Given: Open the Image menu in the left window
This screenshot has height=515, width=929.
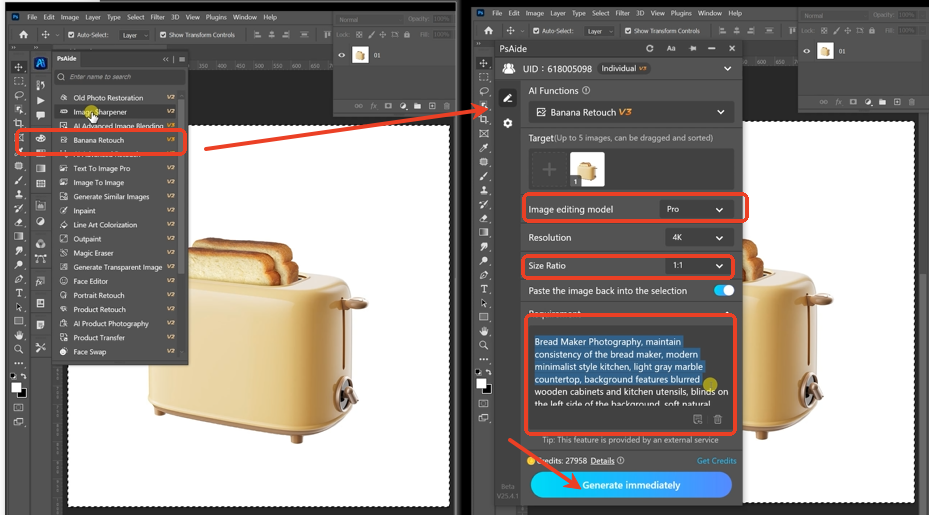Looking at the screenshot, I should 69,17.
